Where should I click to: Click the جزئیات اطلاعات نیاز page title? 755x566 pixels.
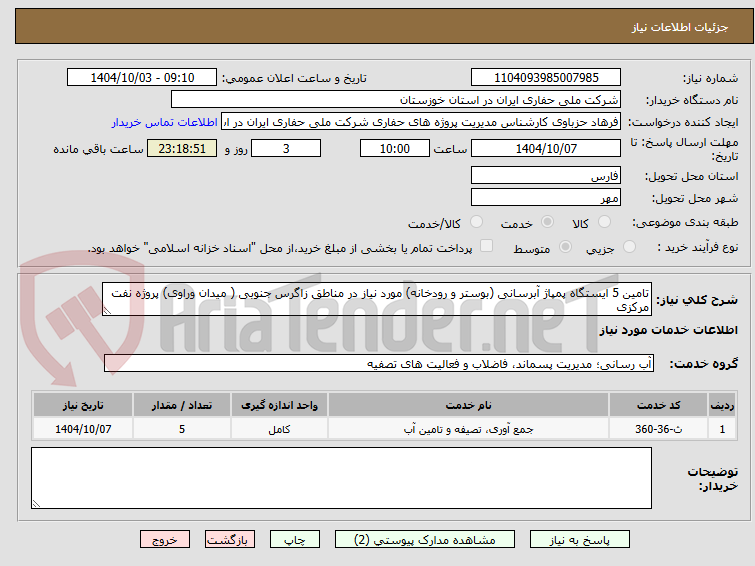[679, 27]
